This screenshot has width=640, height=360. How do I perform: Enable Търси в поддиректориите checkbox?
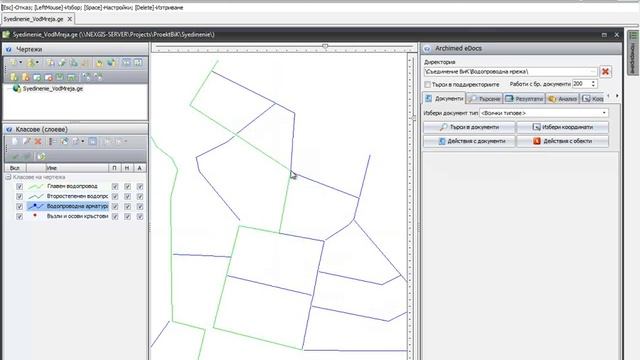427,84
